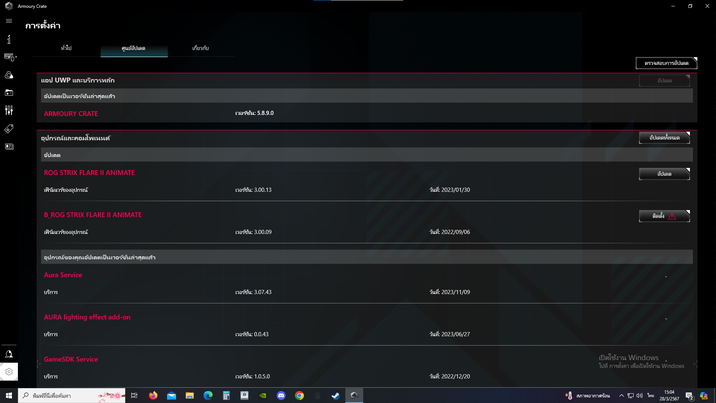Click B_ROG STRIX FLARE II ANIMATE button
Image resolution: width=716 pixels, height=403 pixels.
(664, 216)
